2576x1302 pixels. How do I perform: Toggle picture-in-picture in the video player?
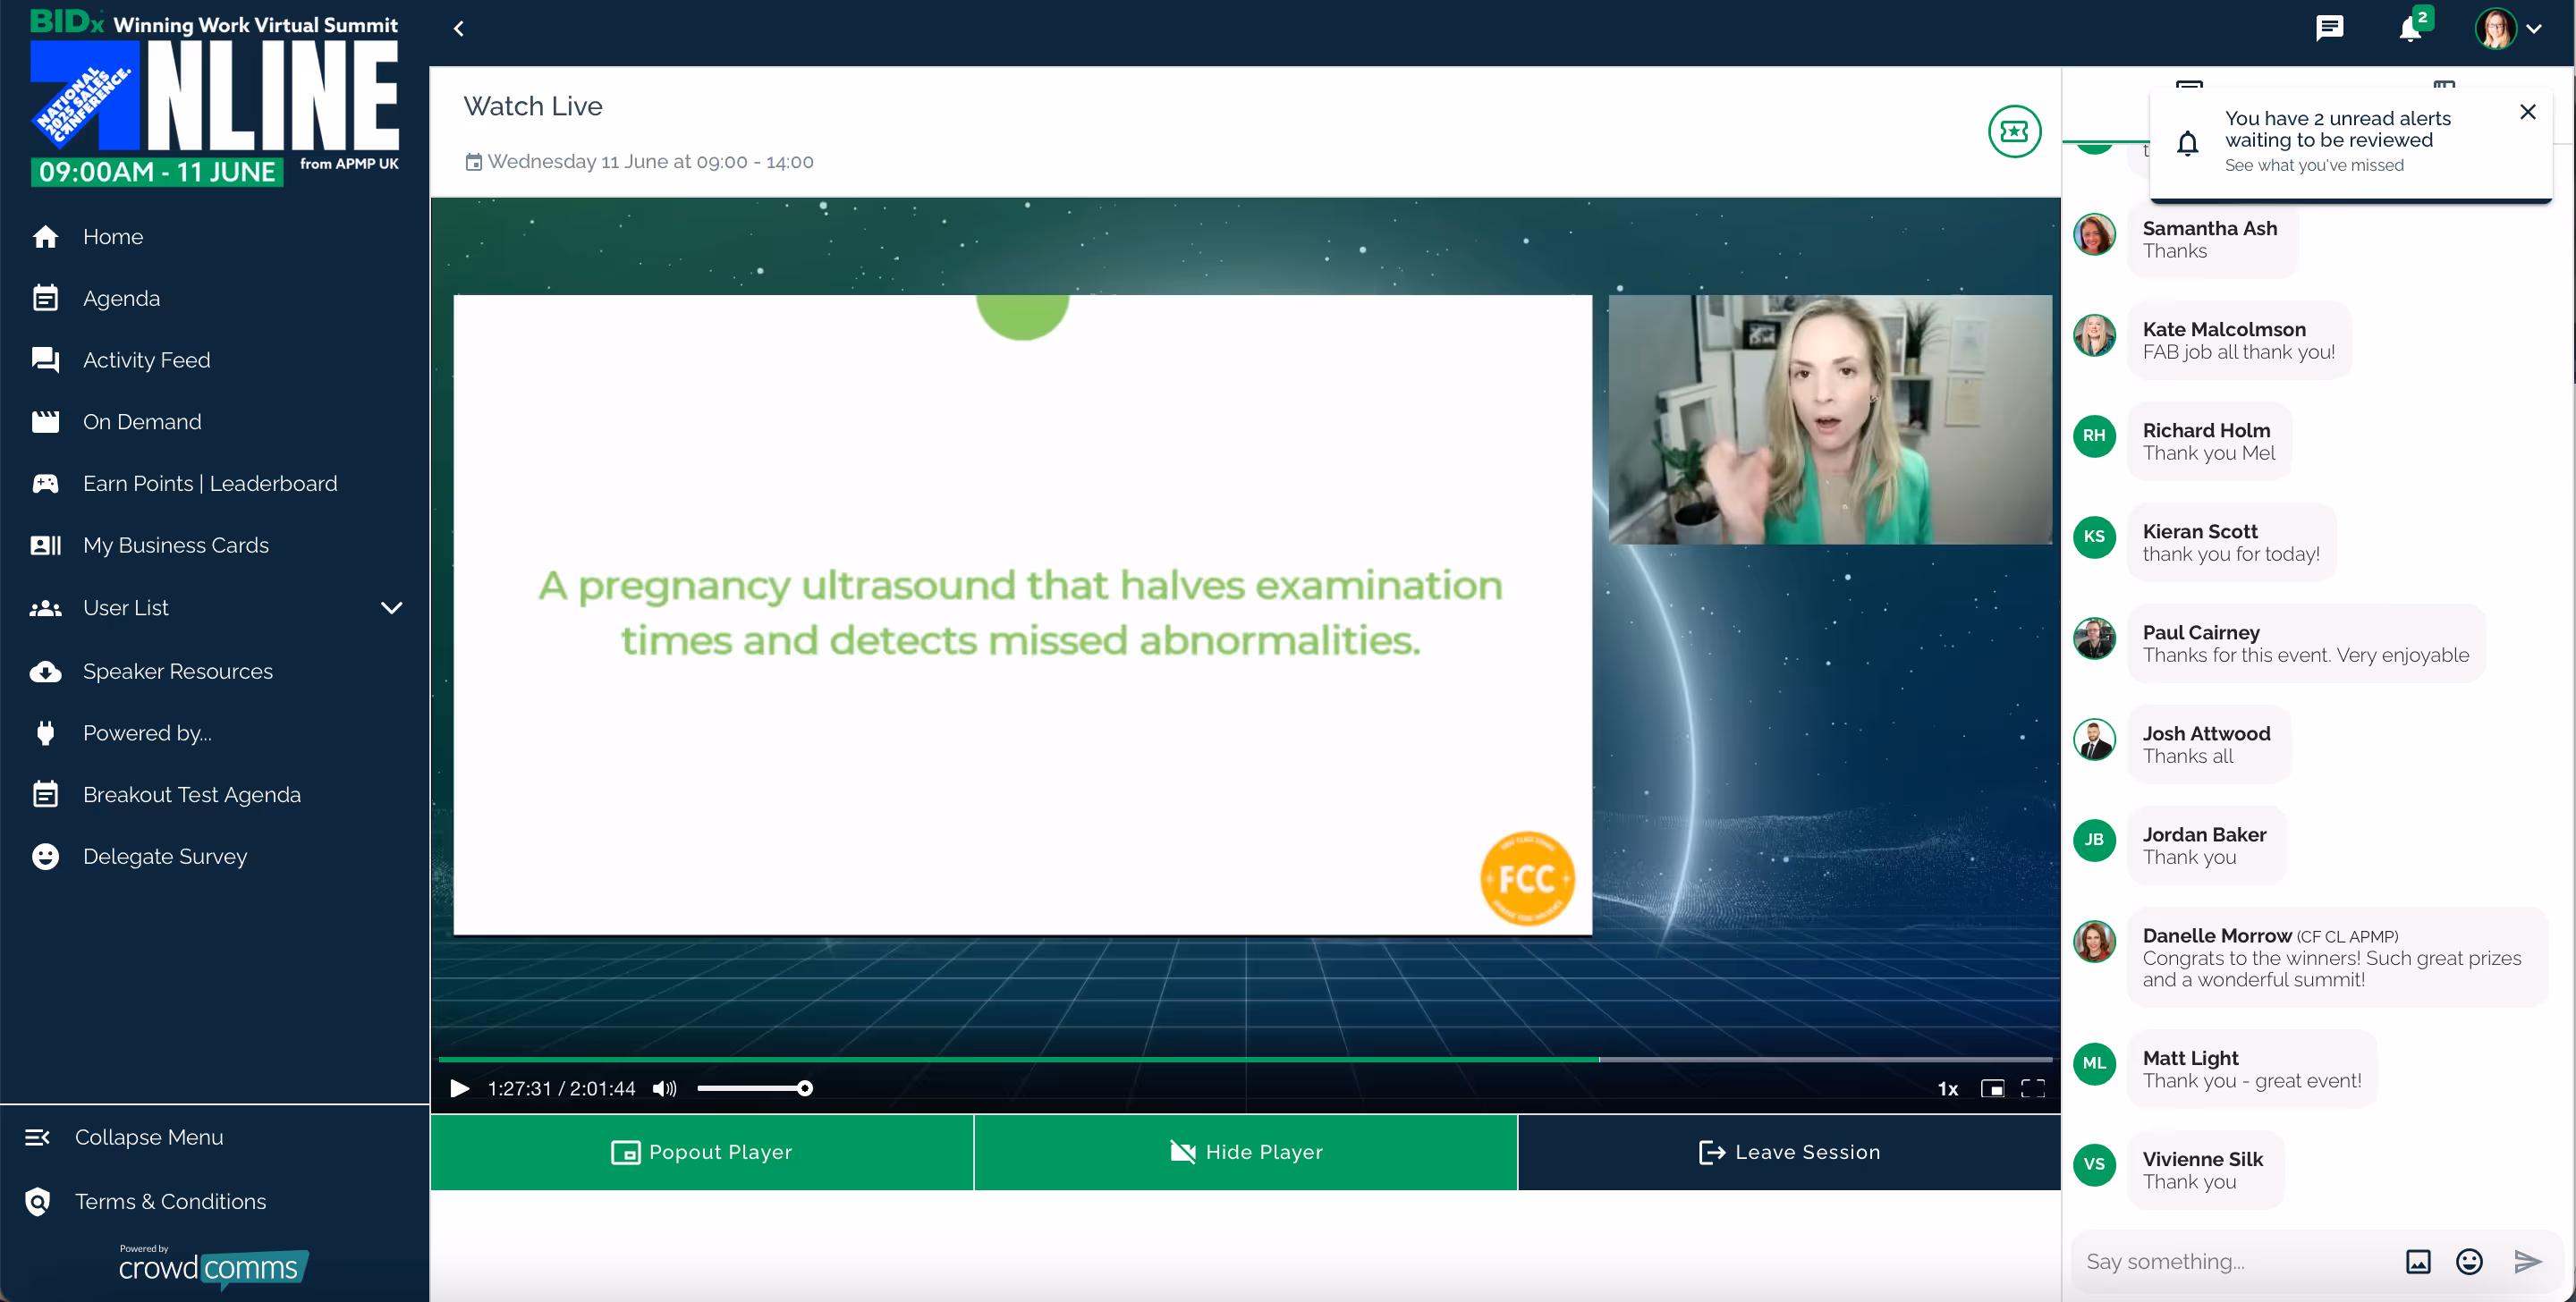pyautogui.click(x=1992, y=1088)
